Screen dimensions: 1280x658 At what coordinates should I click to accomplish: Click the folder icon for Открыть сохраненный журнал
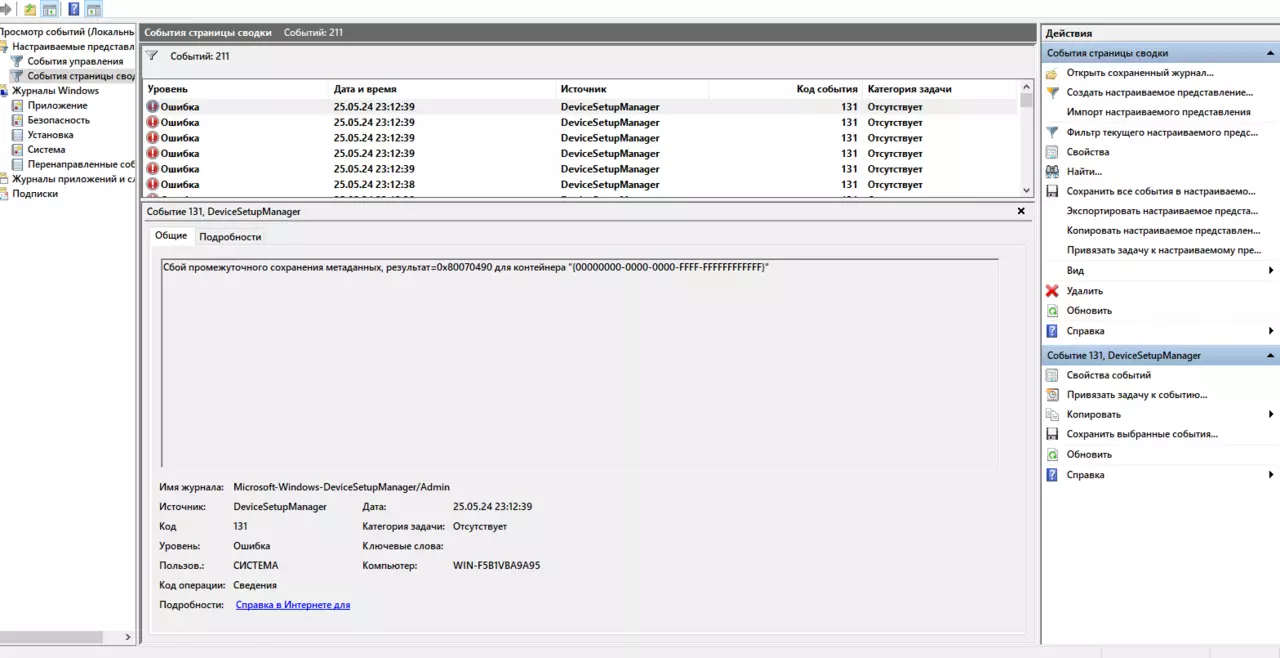[x=1052, y=73]
